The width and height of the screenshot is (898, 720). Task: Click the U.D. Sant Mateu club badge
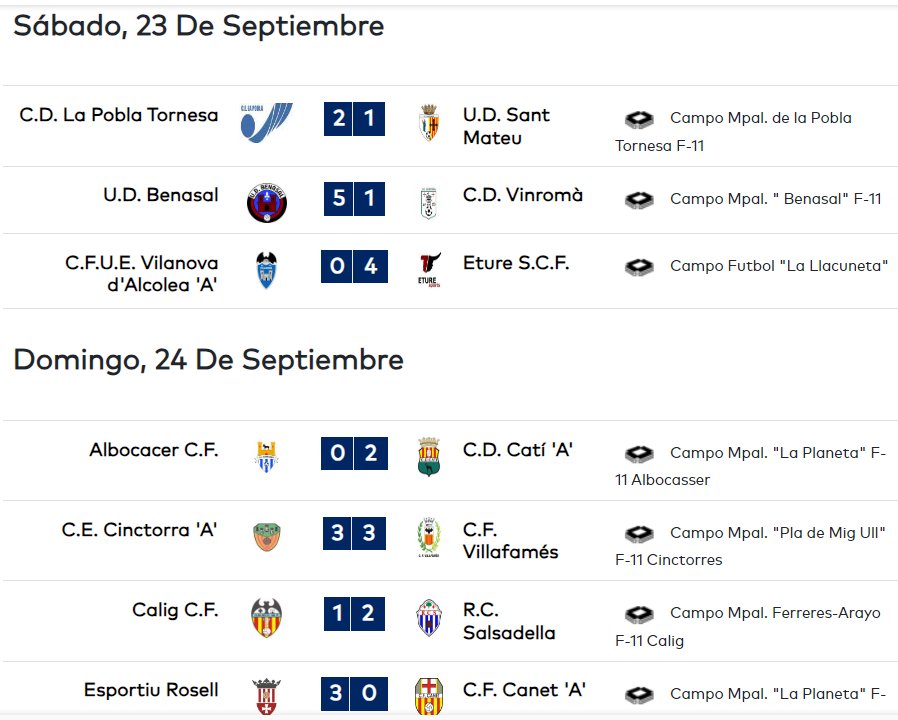(429, 122)
